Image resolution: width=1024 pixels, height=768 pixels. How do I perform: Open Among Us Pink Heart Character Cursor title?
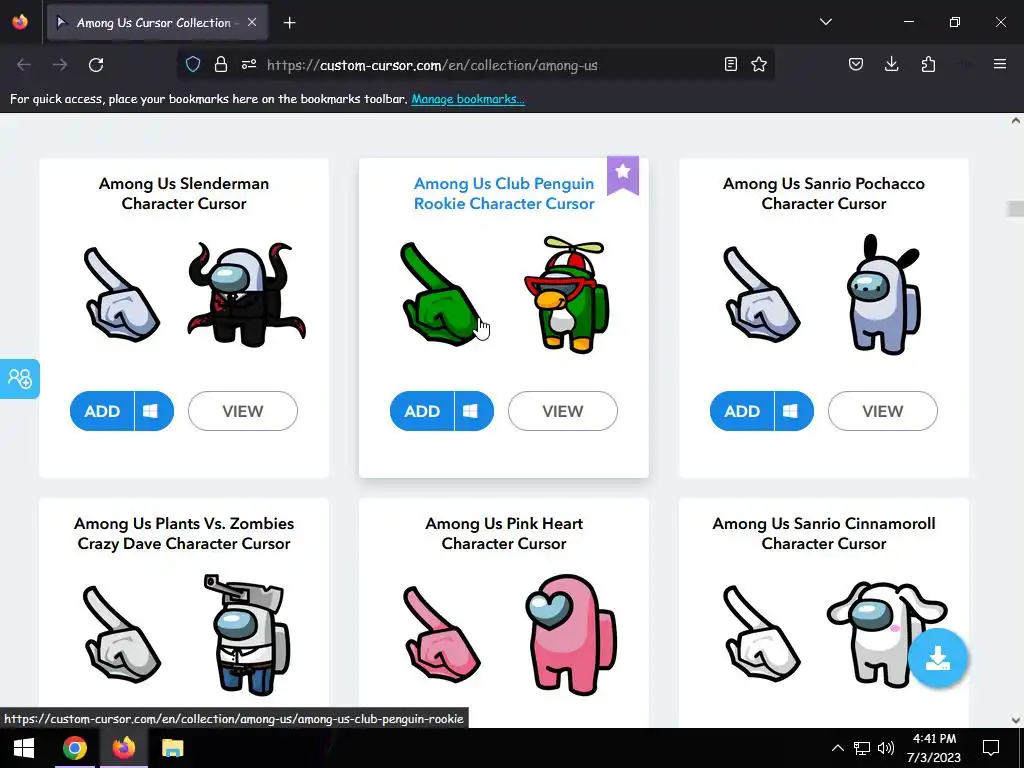(x=504, y=534)
